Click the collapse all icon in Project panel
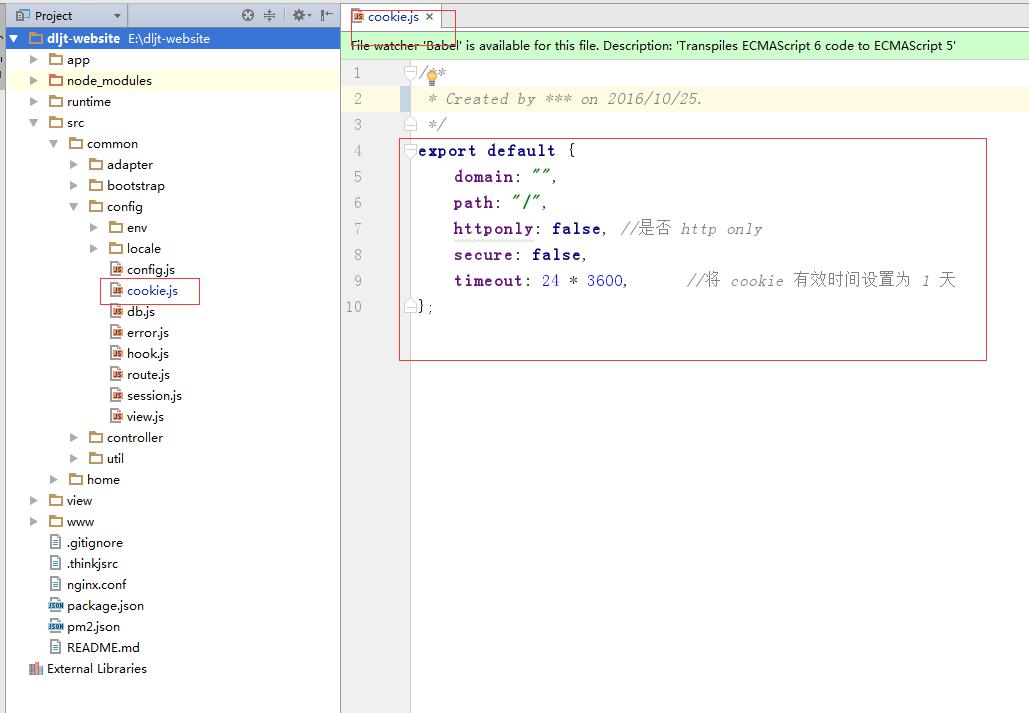The height and width of the screenshot is (713, 1029). coord(269,15)
